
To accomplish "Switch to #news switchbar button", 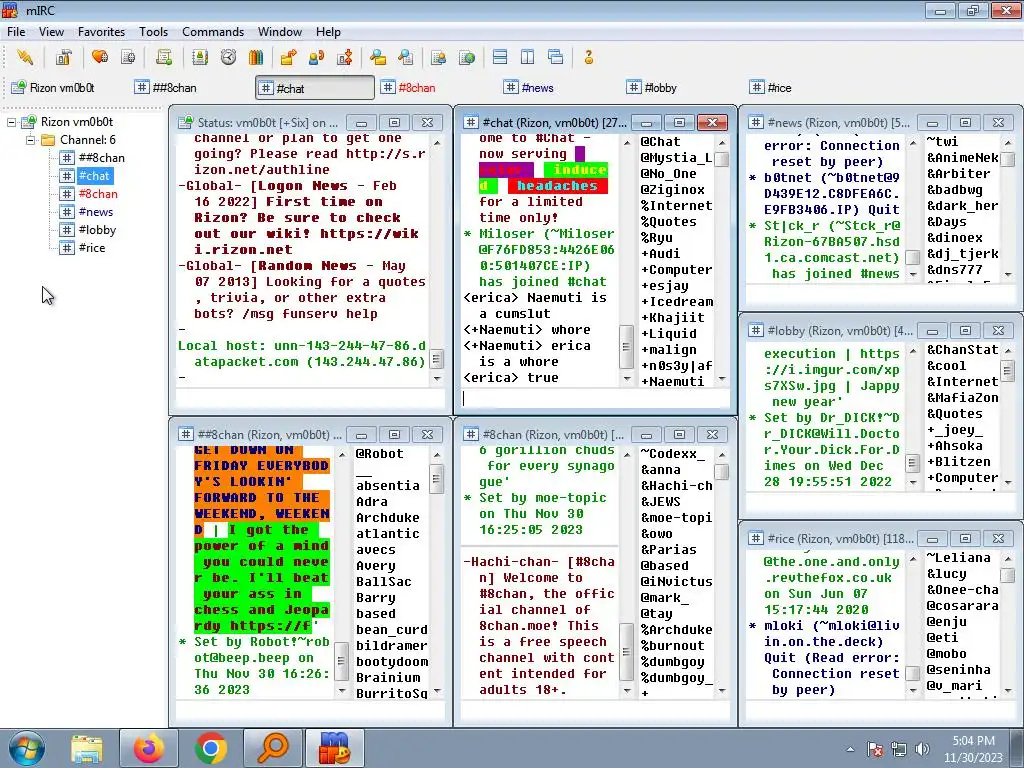I will [x=560, y=88].
